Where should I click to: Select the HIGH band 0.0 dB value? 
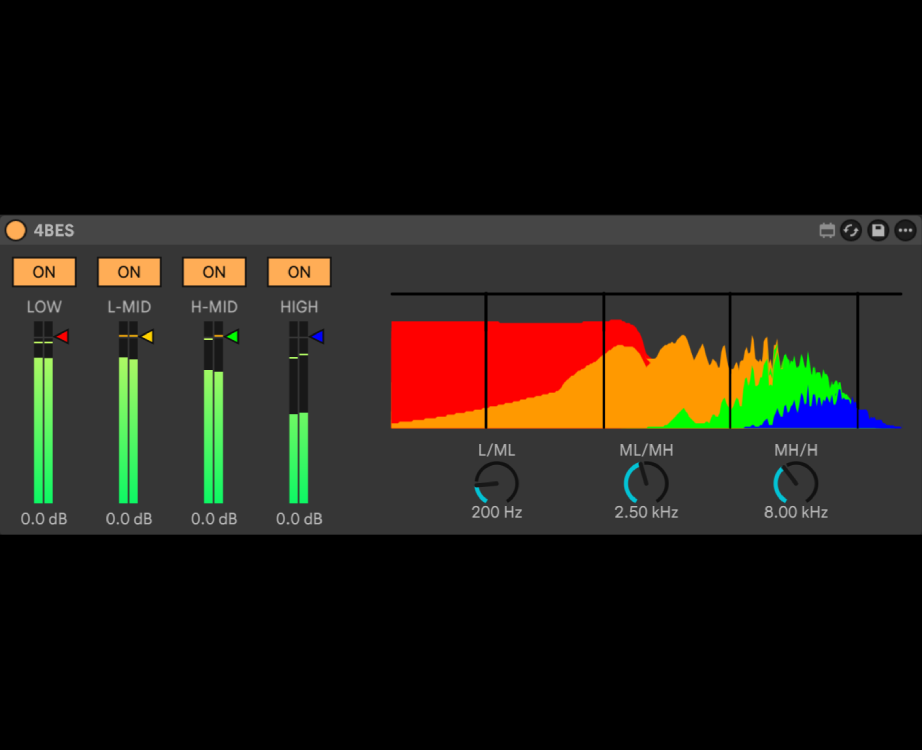coord(299,519)
